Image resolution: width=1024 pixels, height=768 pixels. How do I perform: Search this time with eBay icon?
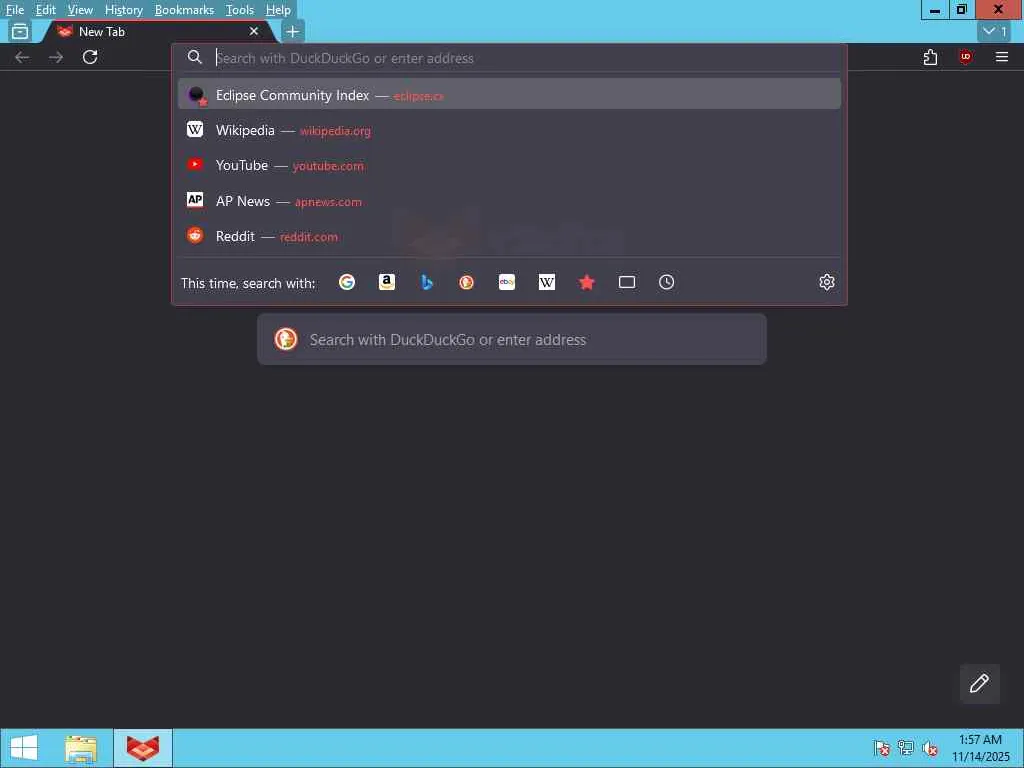click(x=507, y=282)
